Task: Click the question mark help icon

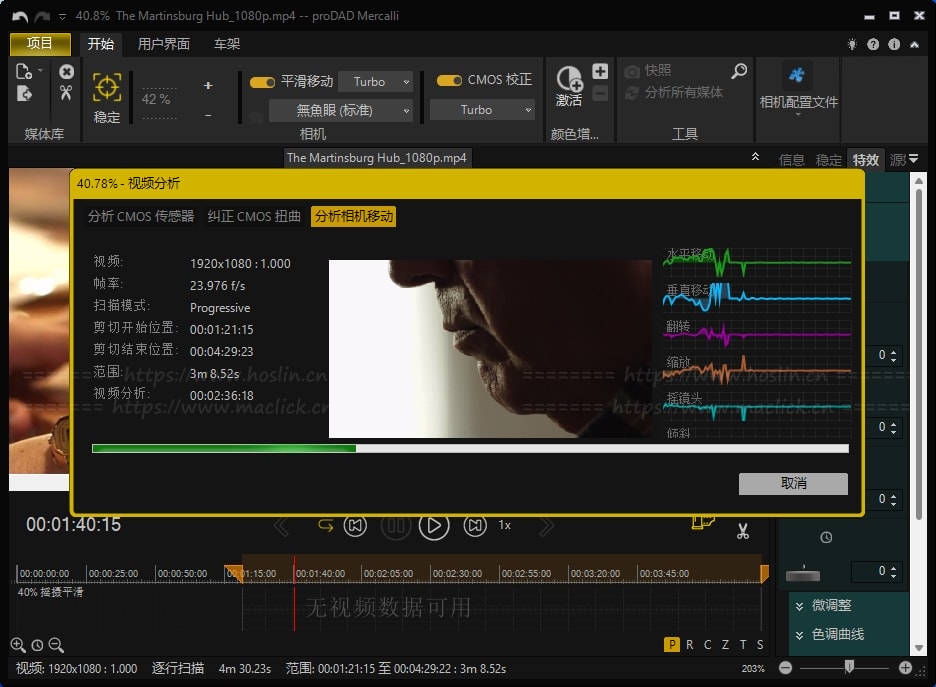Action: click(x=873, y=44)
